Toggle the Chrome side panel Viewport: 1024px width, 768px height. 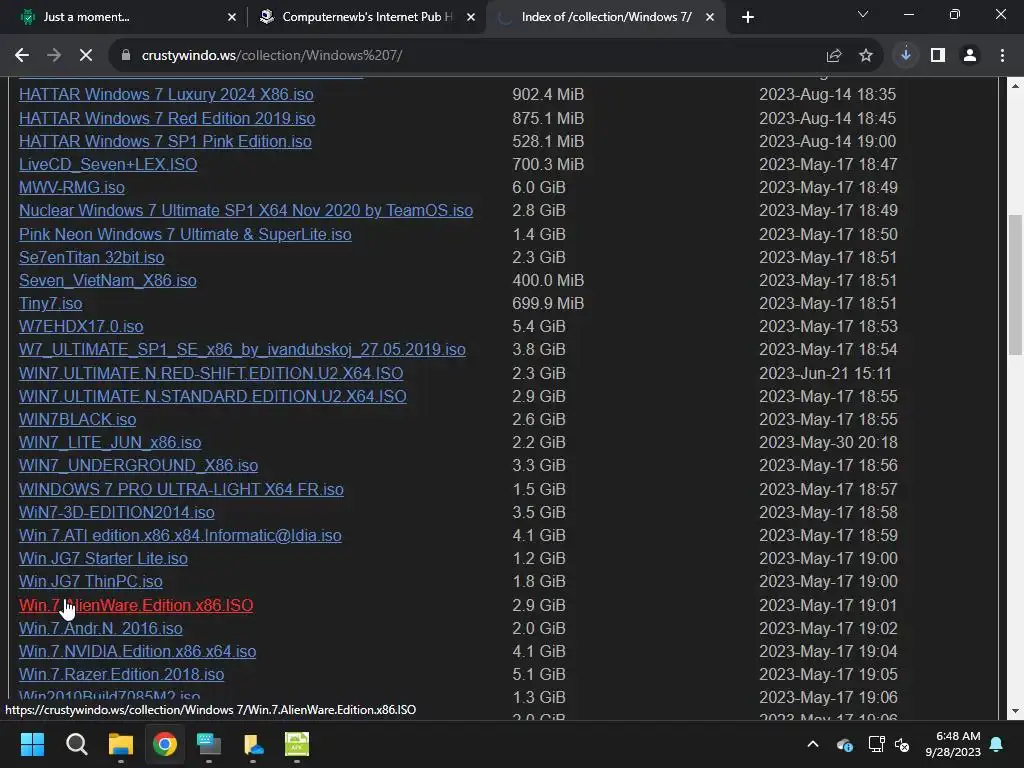938,56
